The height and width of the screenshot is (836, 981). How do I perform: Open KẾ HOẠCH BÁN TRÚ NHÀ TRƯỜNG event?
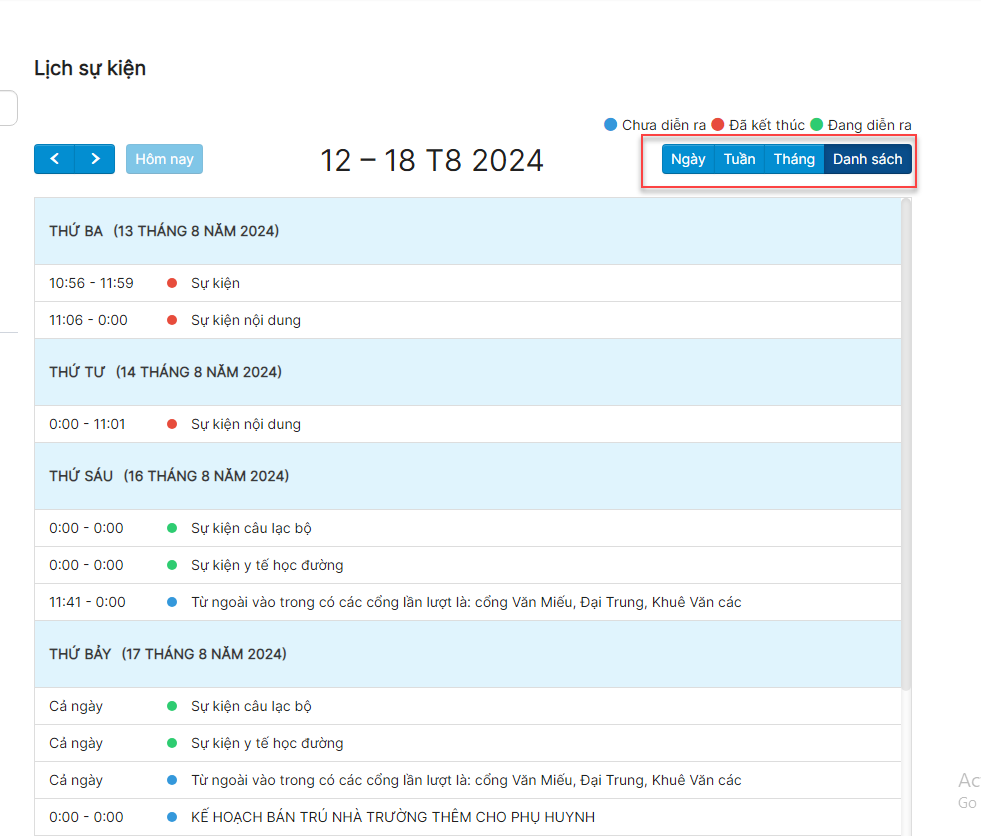[393, 817]
